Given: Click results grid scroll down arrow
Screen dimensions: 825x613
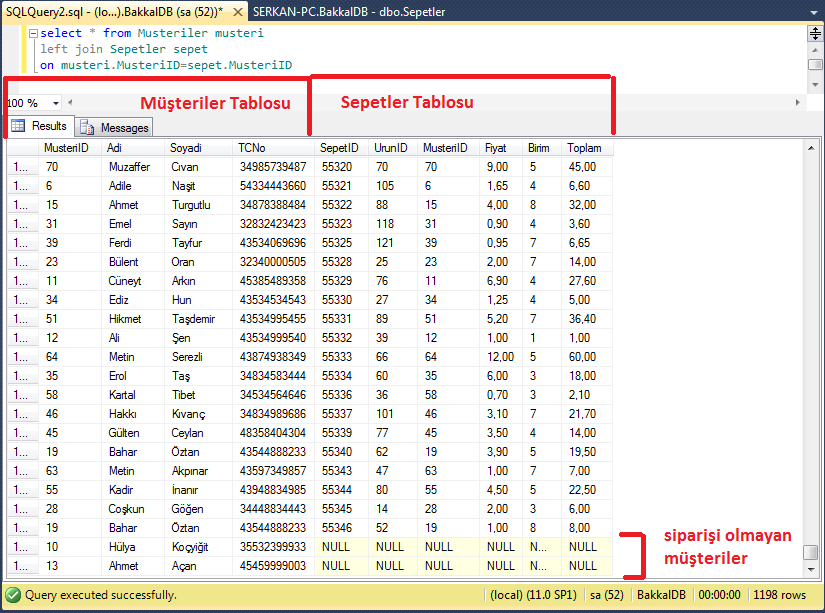Looking at the screenshot, I should point(811,569).
